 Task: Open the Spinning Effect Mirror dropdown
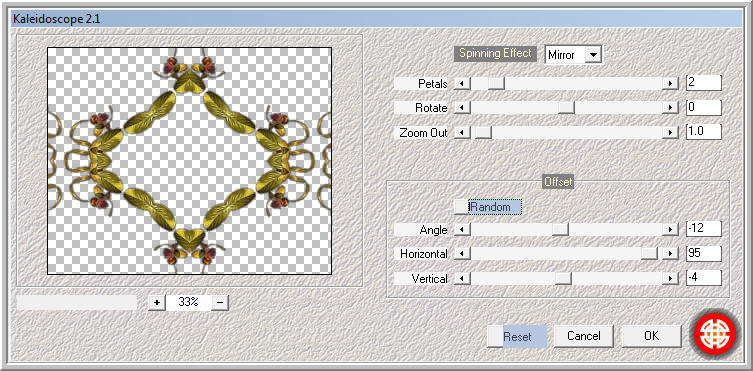(594, 55)
